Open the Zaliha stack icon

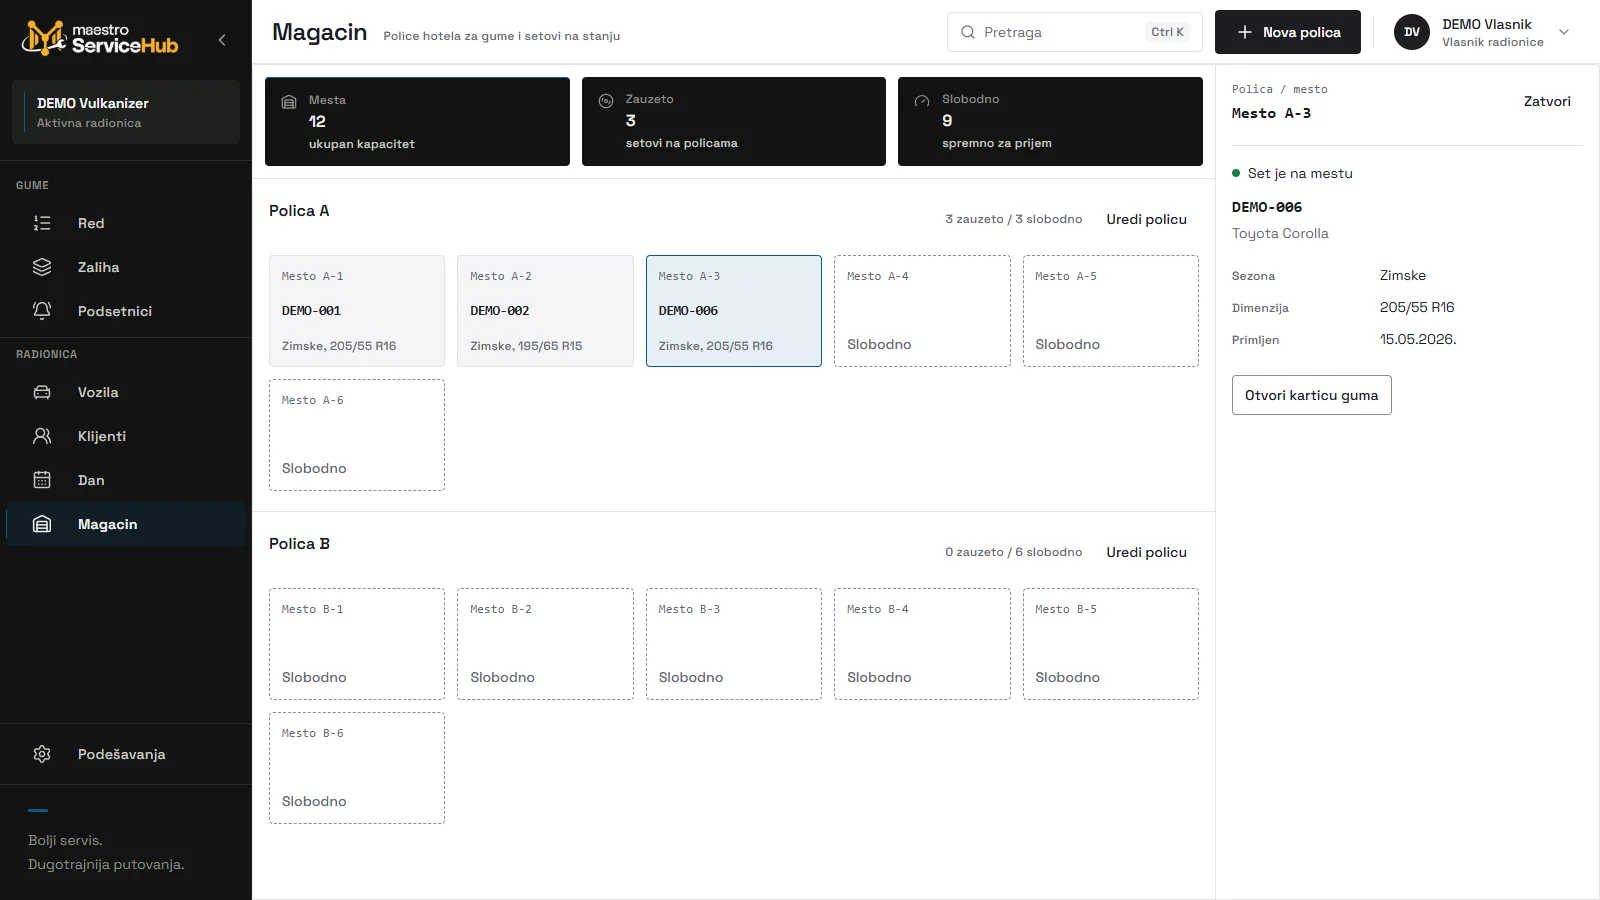42,267
